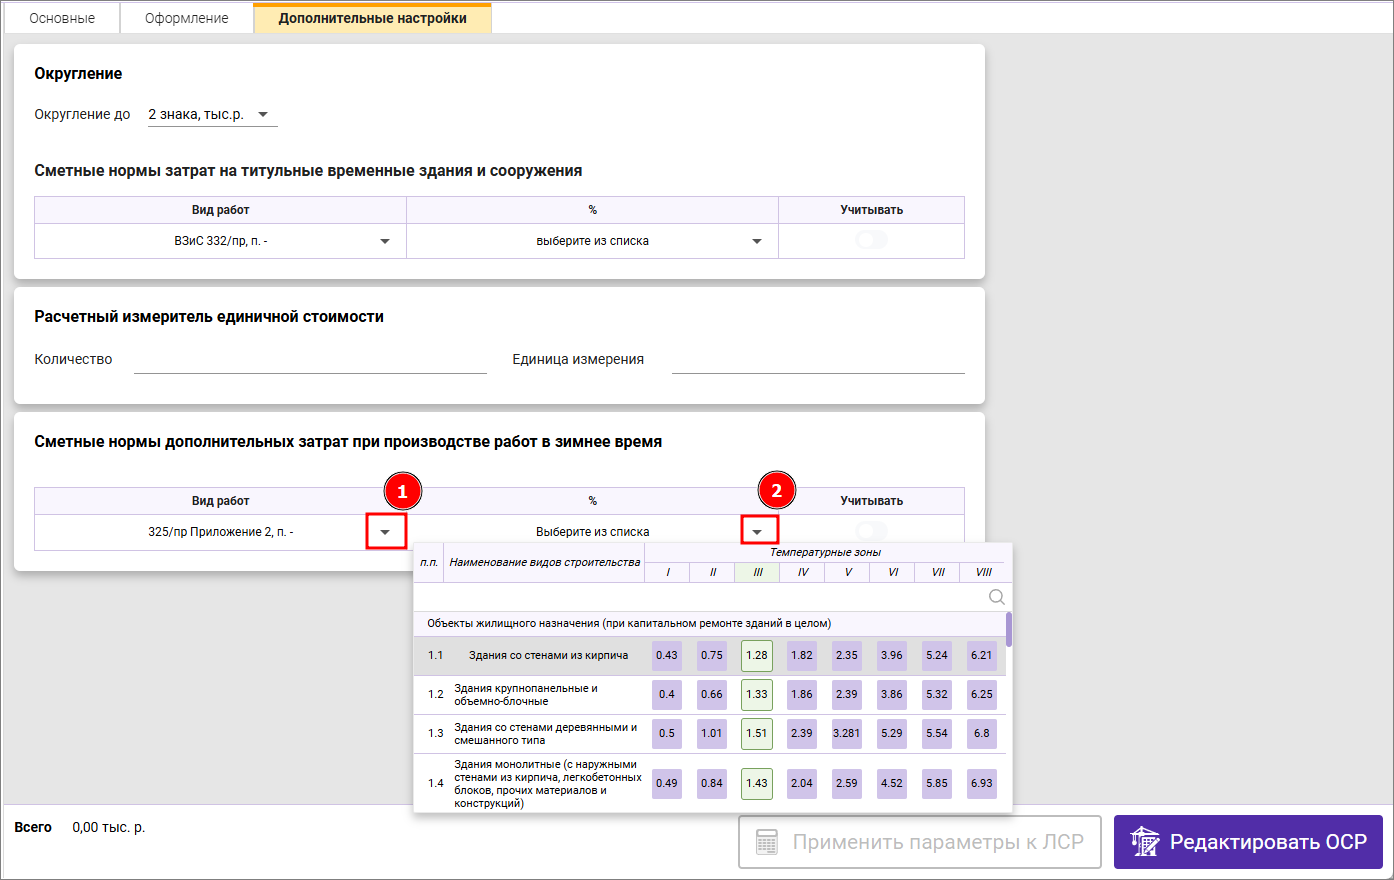Select value 0.43 in zone I column
The width and height of the screenshot is (1394, 880).
point(666,656)
